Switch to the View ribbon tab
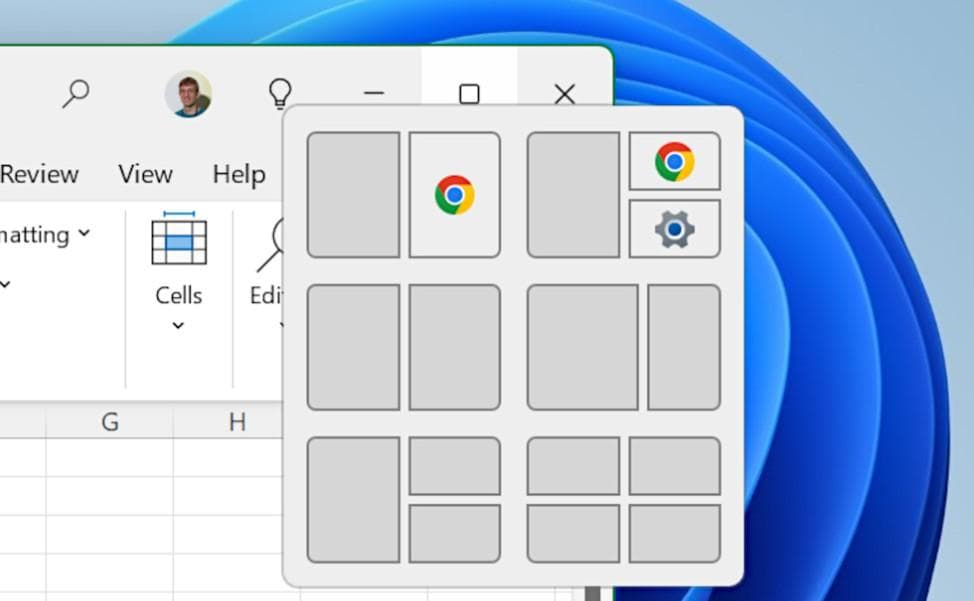This screenshot has height=601, width=974. [x=145, y=174]
